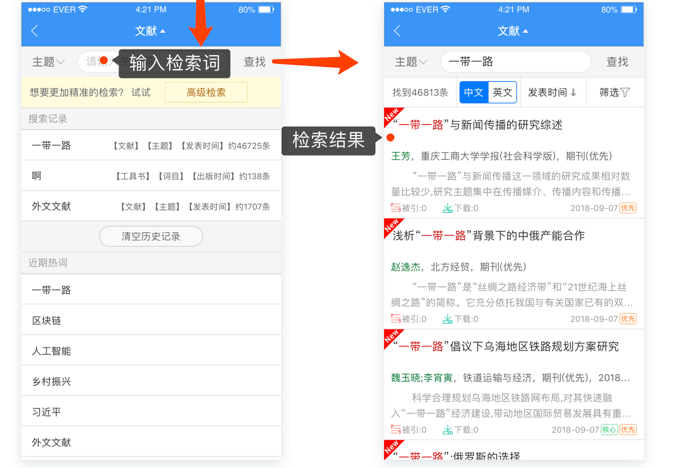677x468 pixels.
Task: Click the 找到46813条 result count
Action: pyautogui.click(x=420, y=92)
